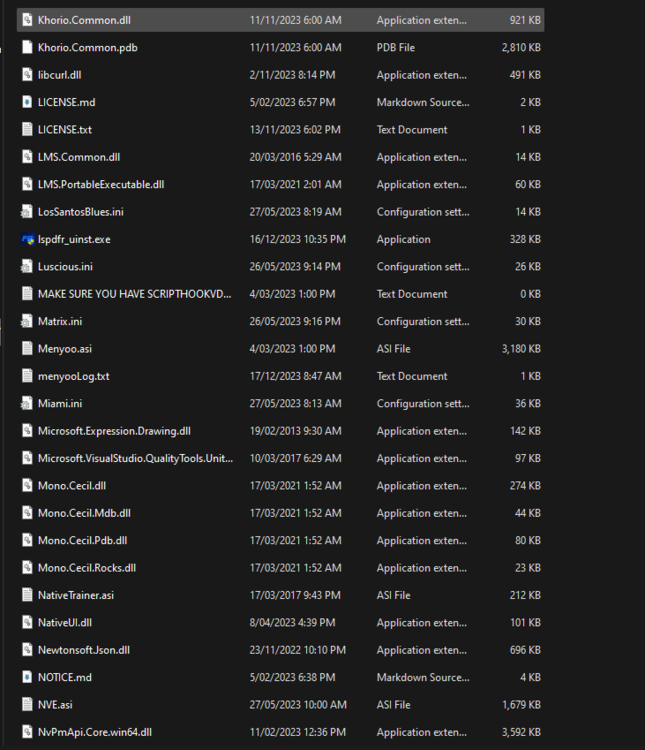Click the PDB File type cell
The height and width of the screenshot is (750, 645).
(396, 47)
